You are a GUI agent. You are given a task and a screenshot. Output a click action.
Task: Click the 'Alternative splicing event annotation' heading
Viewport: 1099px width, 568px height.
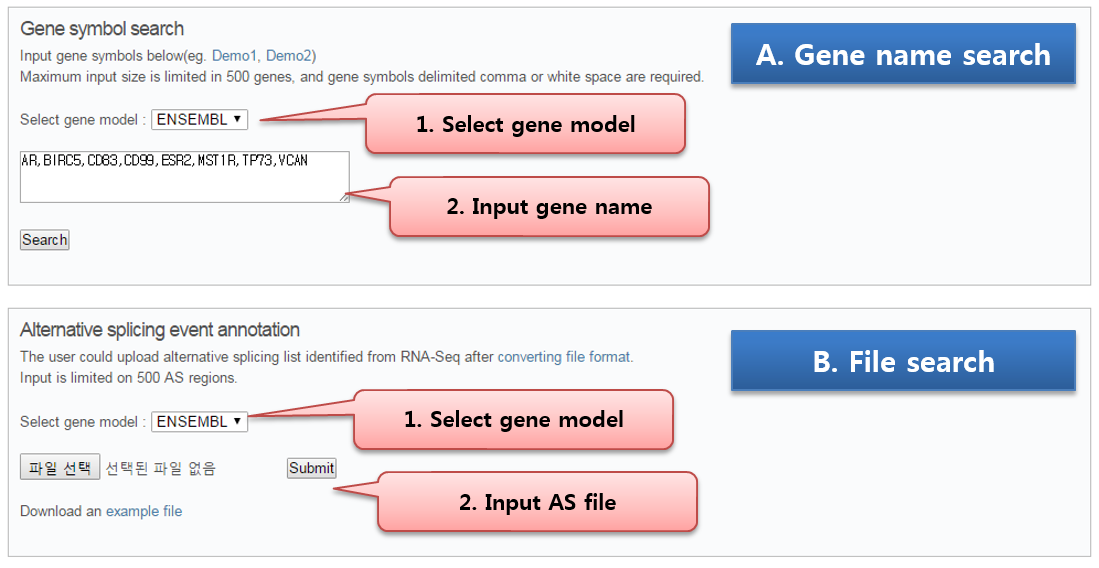click(160, 330)
